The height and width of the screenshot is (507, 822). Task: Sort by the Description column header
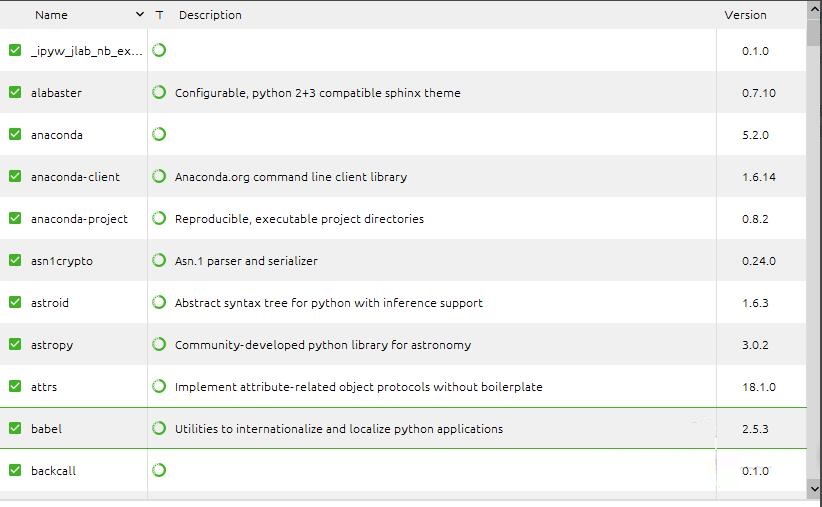[x=210, y=15]
